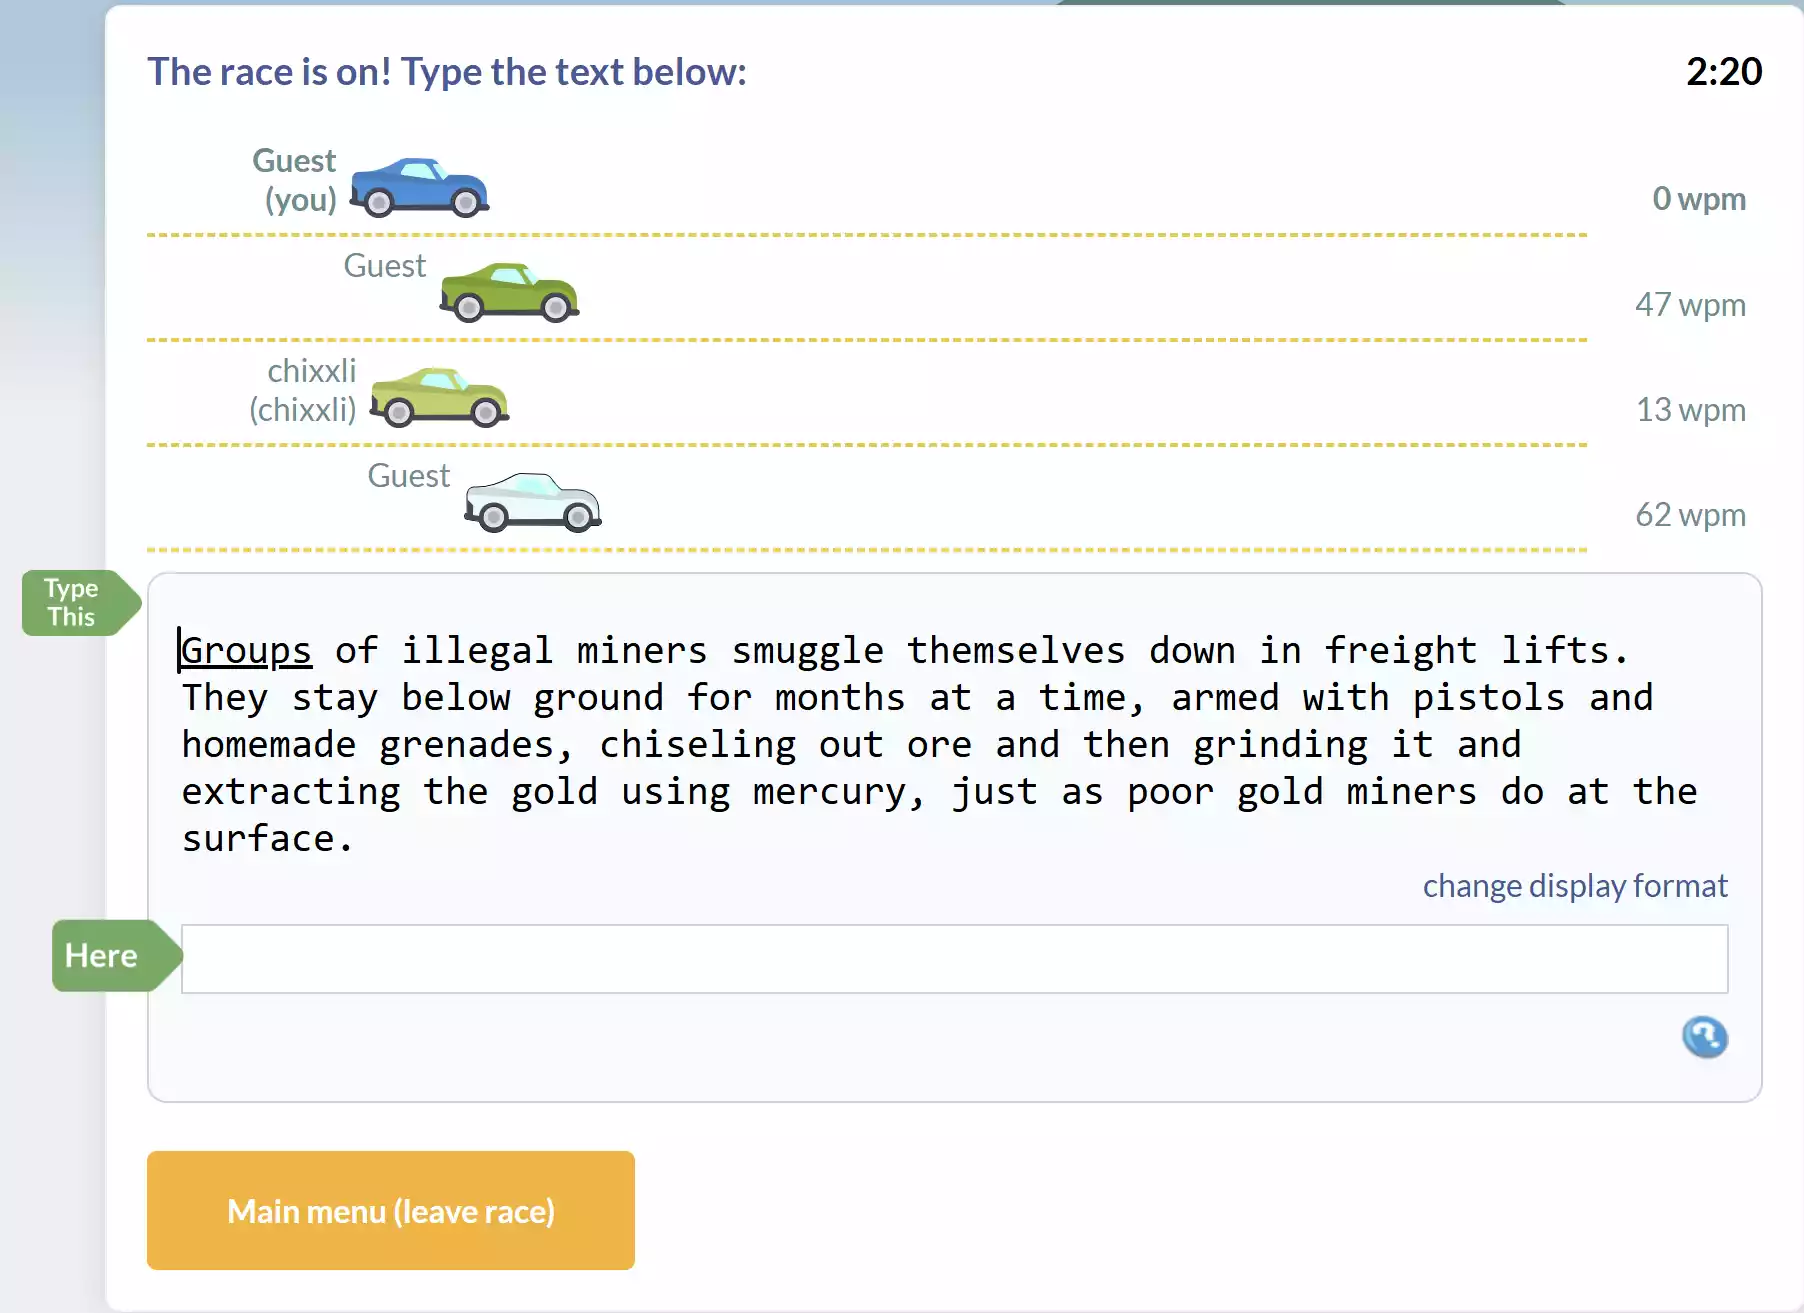The image size is (1804, 1313).
Task: Open the change display format link
Action: 1575,886
